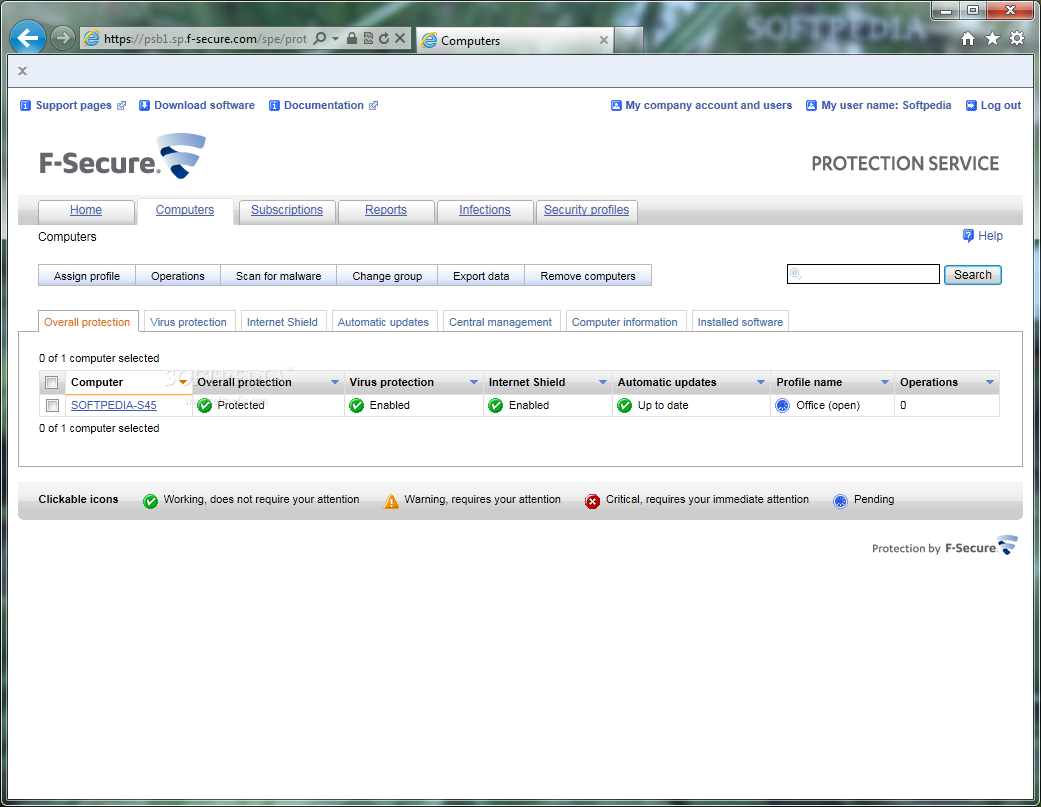Open the Reports tab
The width and height of the screenshot is (1041, 807).
(x=386, y=210)
